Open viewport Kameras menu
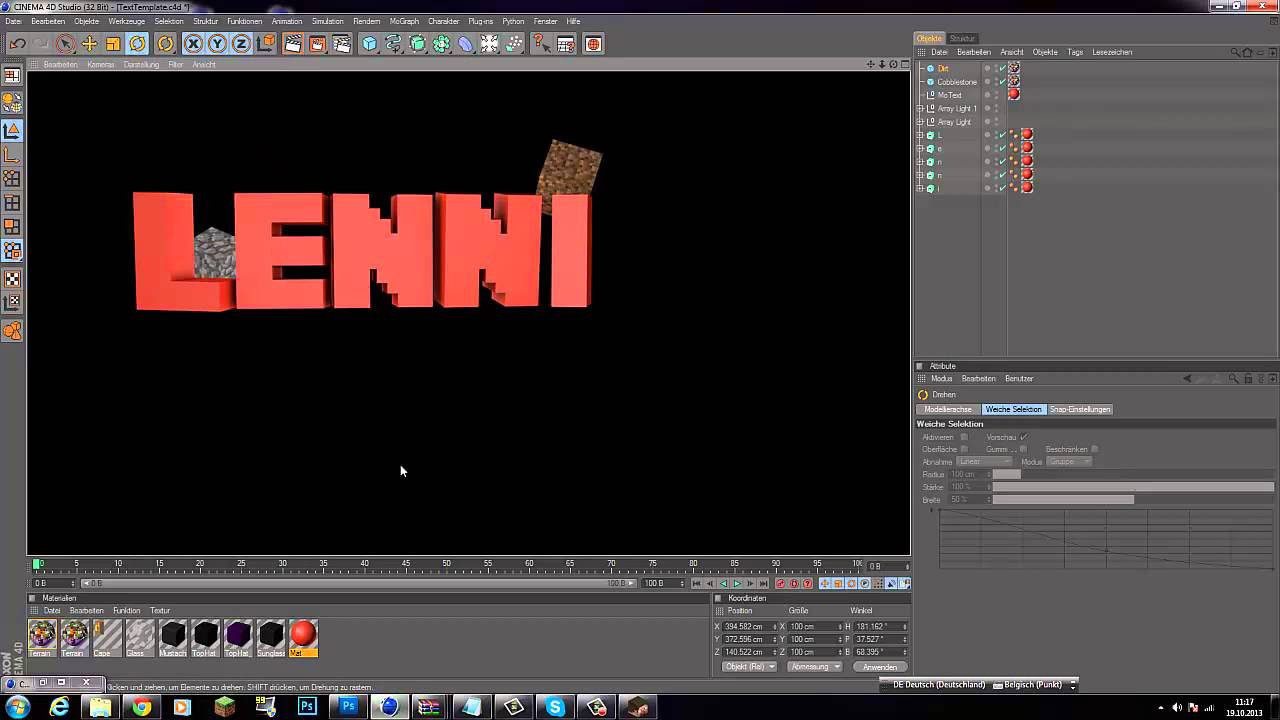 (100, 64)
